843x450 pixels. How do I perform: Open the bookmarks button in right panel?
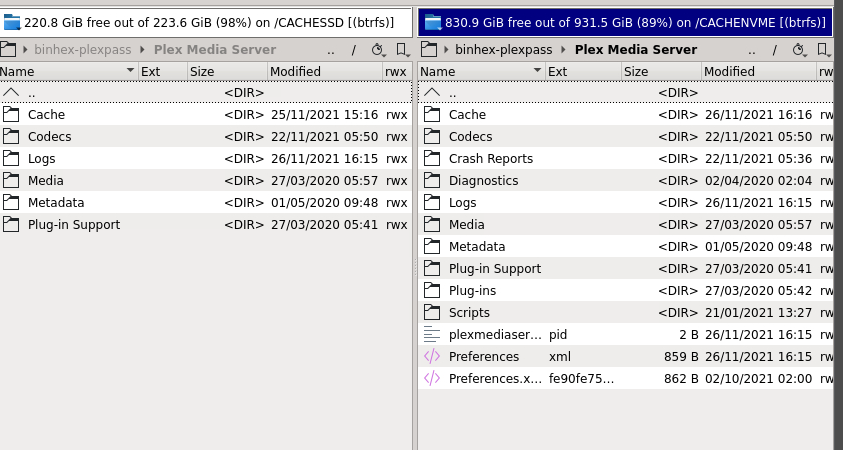coord(824,50)
